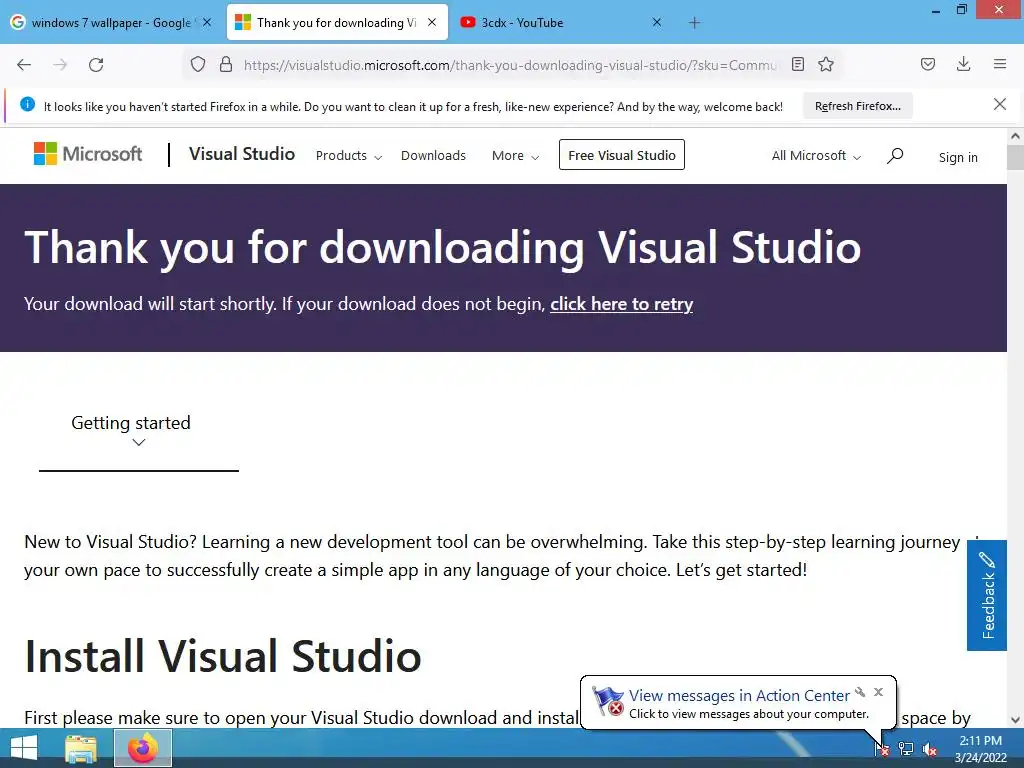Bookmark this page with the star
The image size is (1024, 768).
pyautogui.click(x=826, y=64)
